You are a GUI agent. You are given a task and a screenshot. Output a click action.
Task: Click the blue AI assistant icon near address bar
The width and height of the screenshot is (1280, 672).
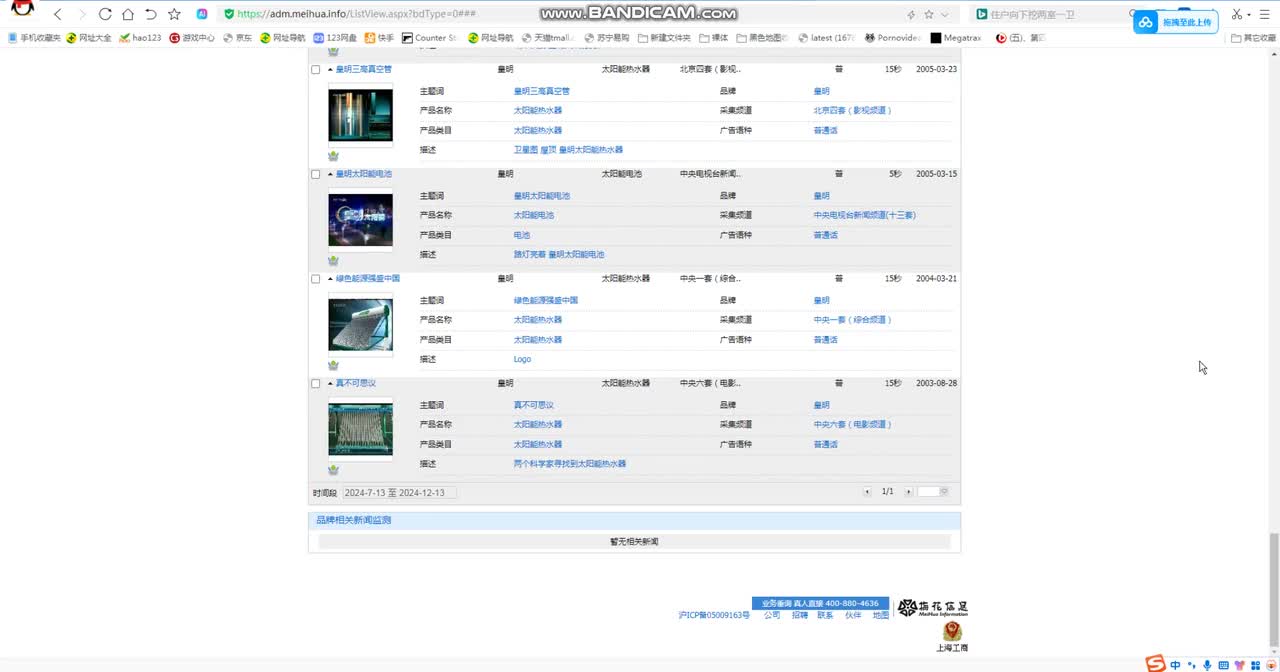pos(202,14)
